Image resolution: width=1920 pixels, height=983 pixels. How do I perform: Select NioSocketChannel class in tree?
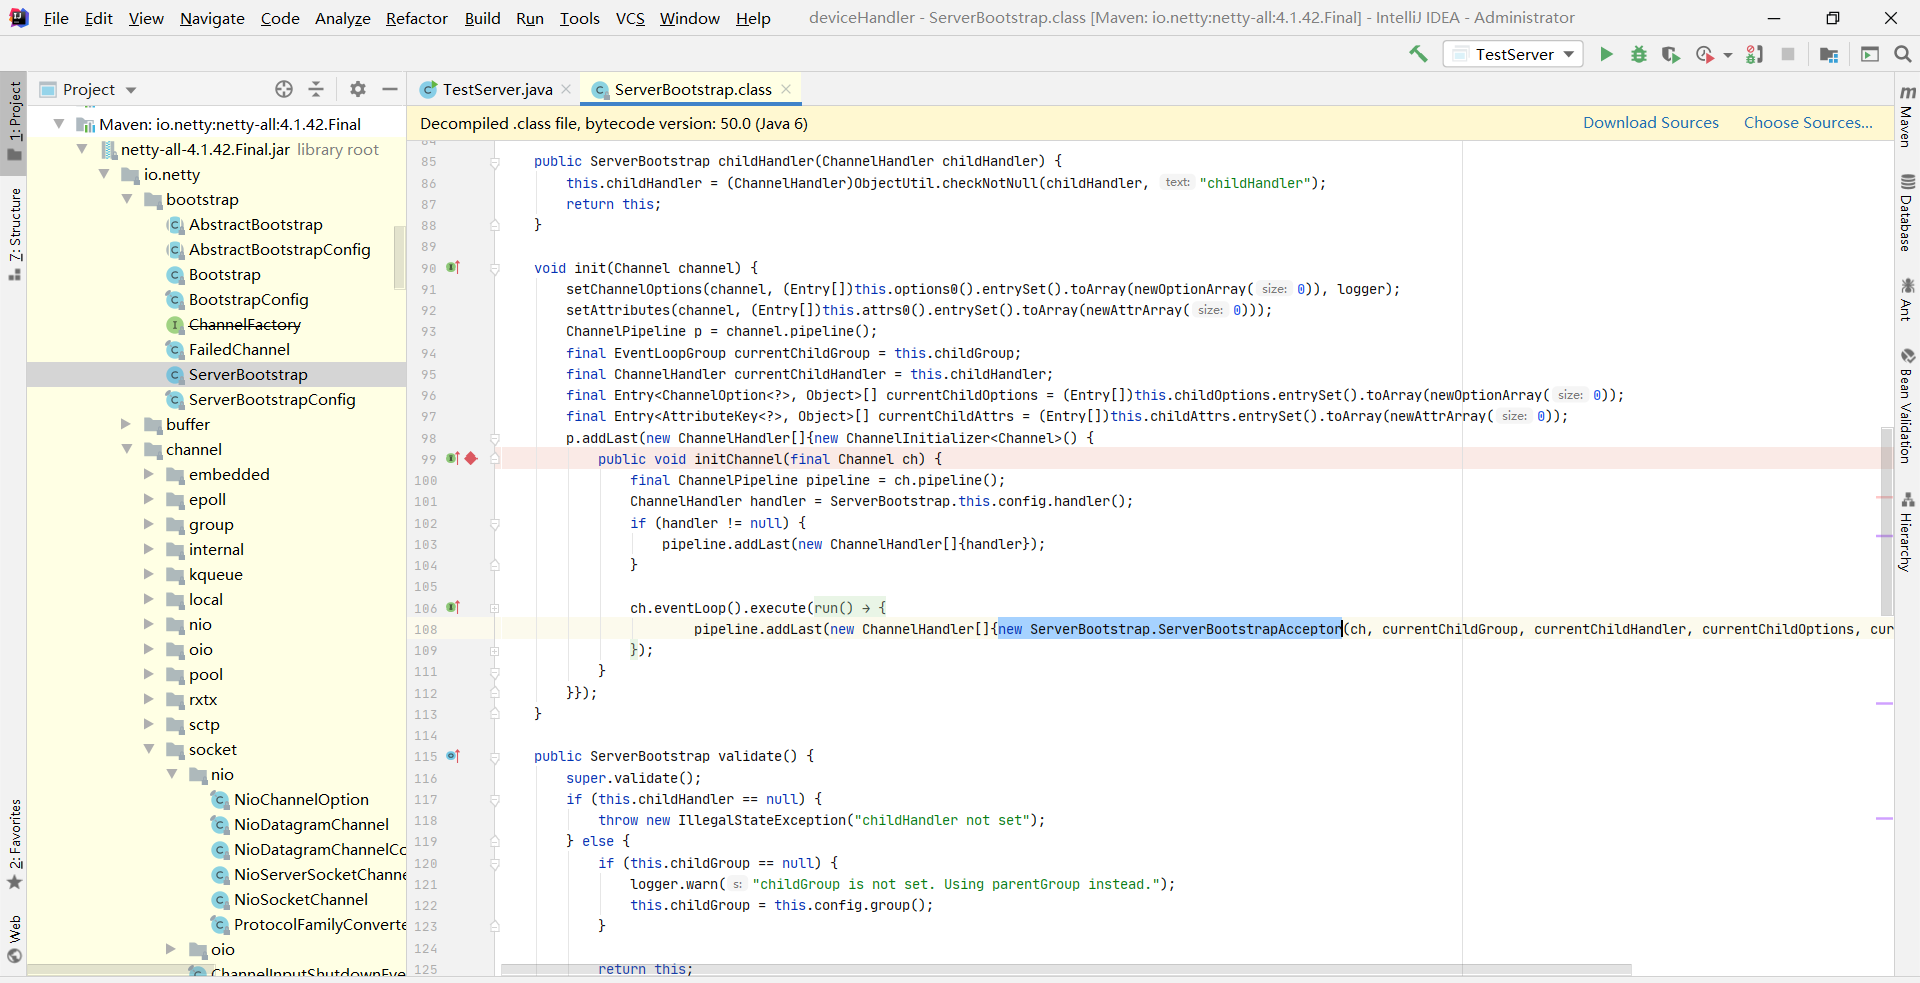[301, 899]
